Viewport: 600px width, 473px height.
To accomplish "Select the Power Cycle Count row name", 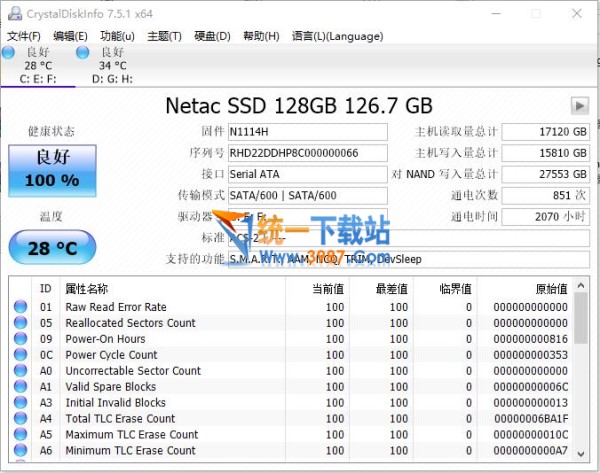I will 111,355.
